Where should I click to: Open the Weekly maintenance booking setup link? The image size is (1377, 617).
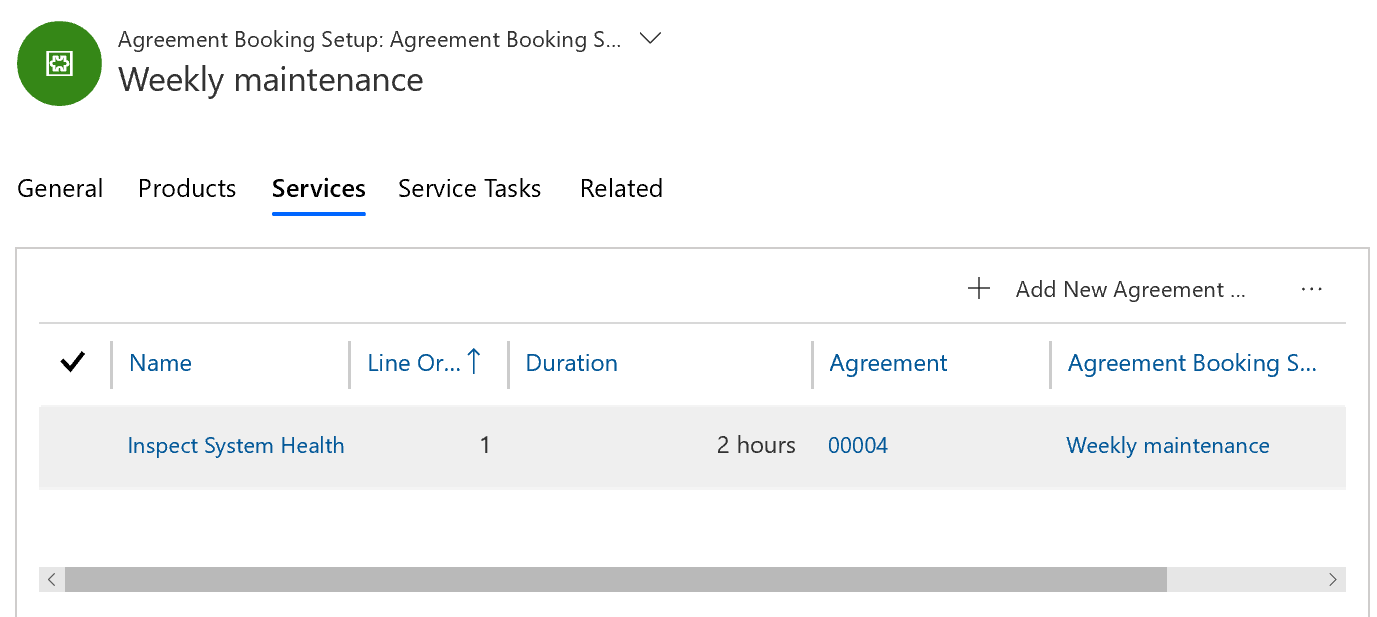pyautogui.click(x=1168, y=445)
